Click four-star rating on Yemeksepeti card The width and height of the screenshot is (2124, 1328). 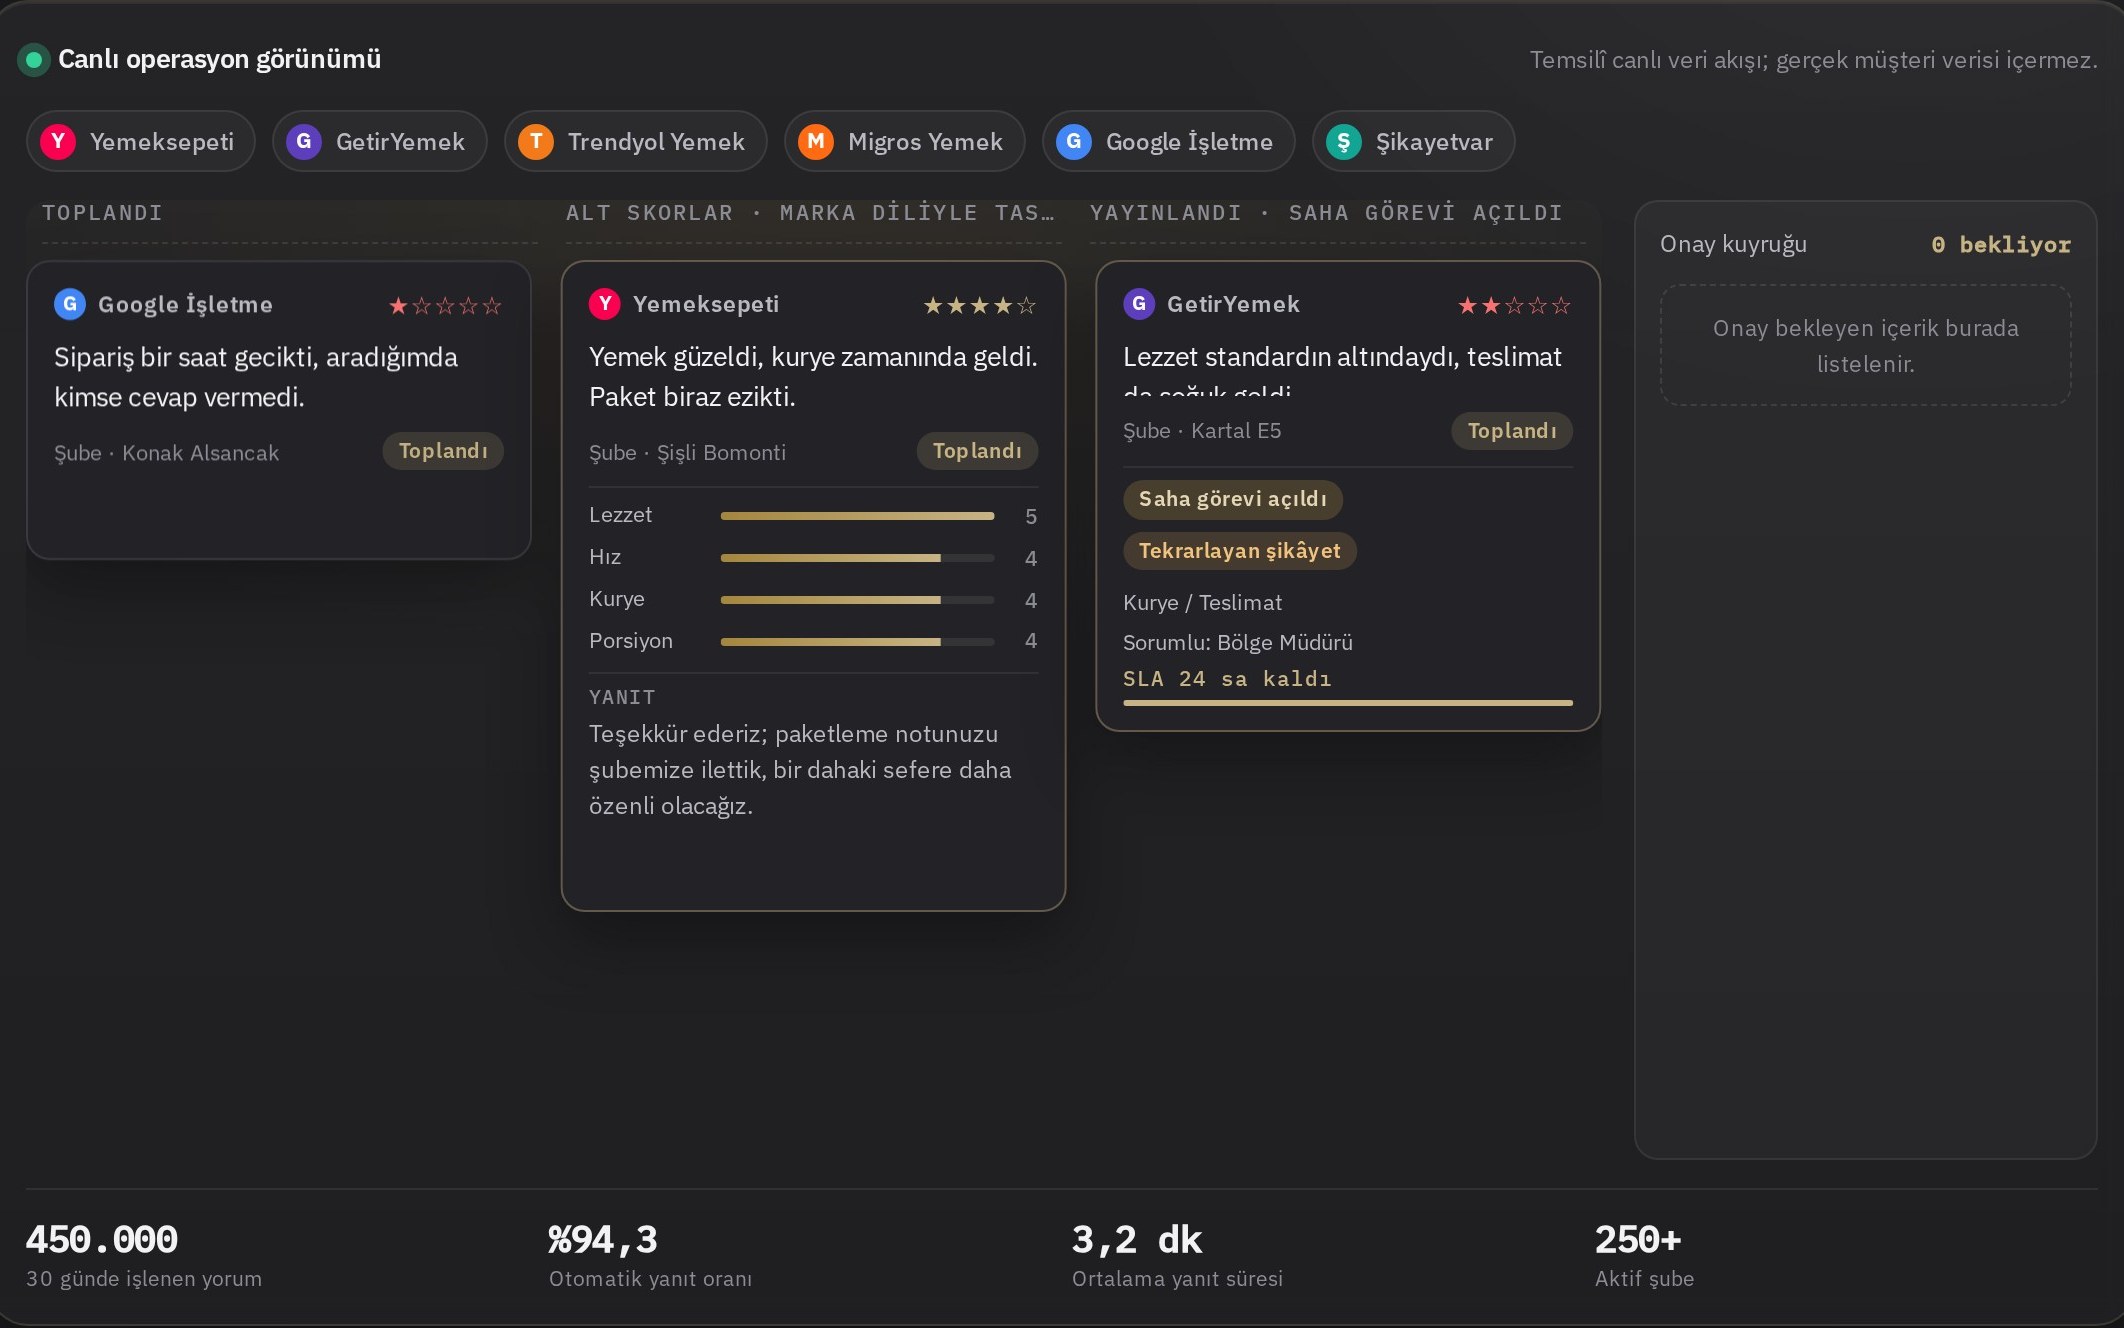(980, 305)
